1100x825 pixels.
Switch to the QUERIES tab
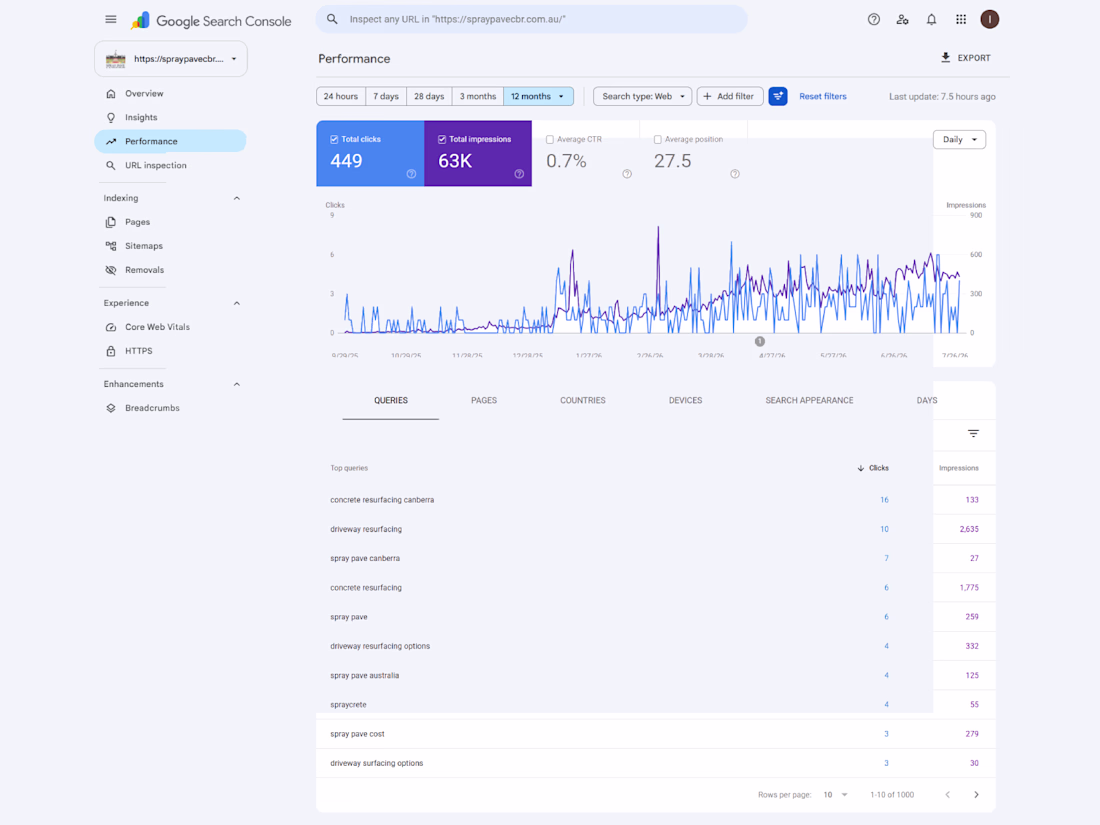[391, 401]
